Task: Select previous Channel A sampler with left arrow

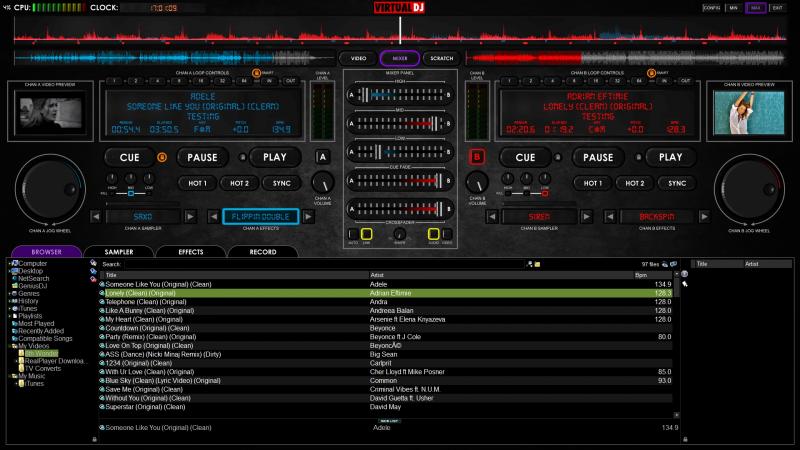Action: tap(95, 216)
